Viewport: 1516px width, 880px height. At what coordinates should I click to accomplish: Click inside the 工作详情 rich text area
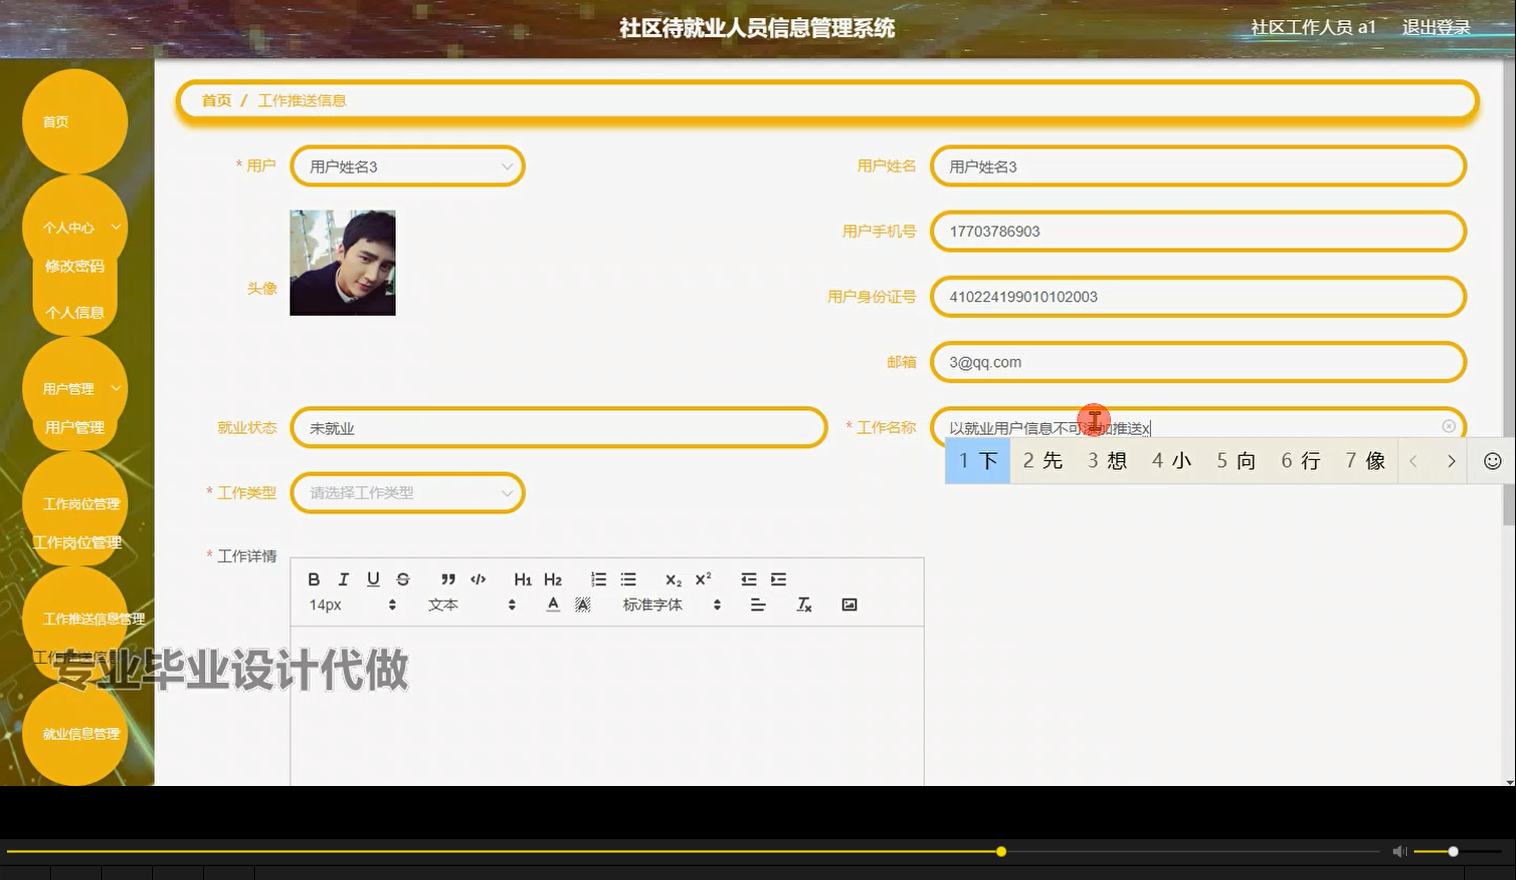(607, 705)
